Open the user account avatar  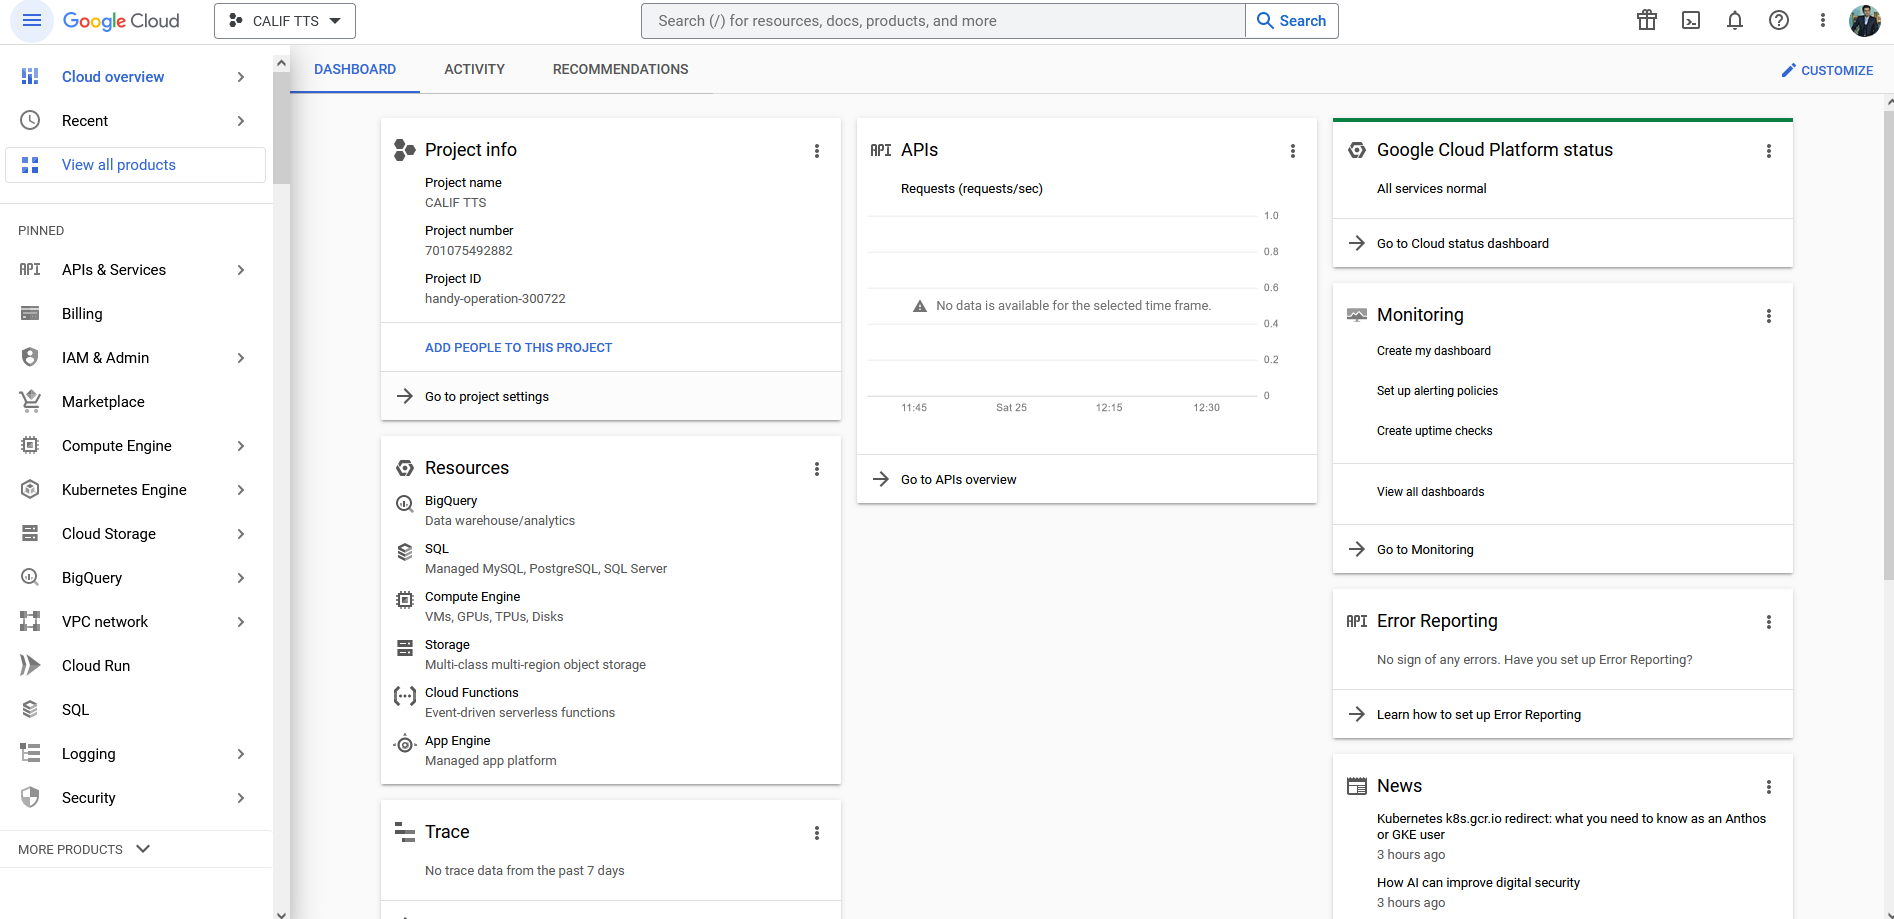[1865, 20]
